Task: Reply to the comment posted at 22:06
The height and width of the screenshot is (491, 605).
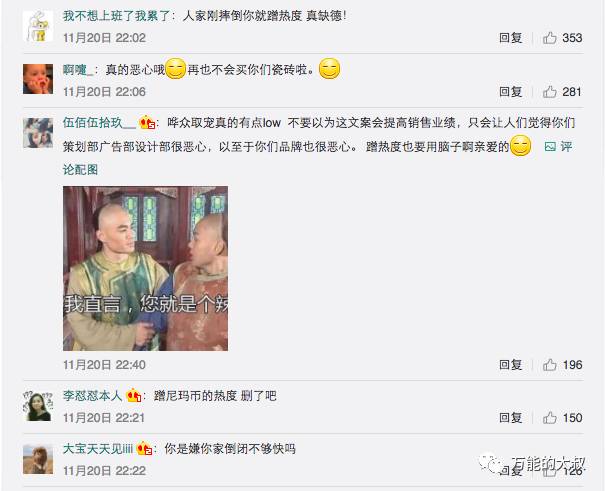Action: click(x=510, y=92)
